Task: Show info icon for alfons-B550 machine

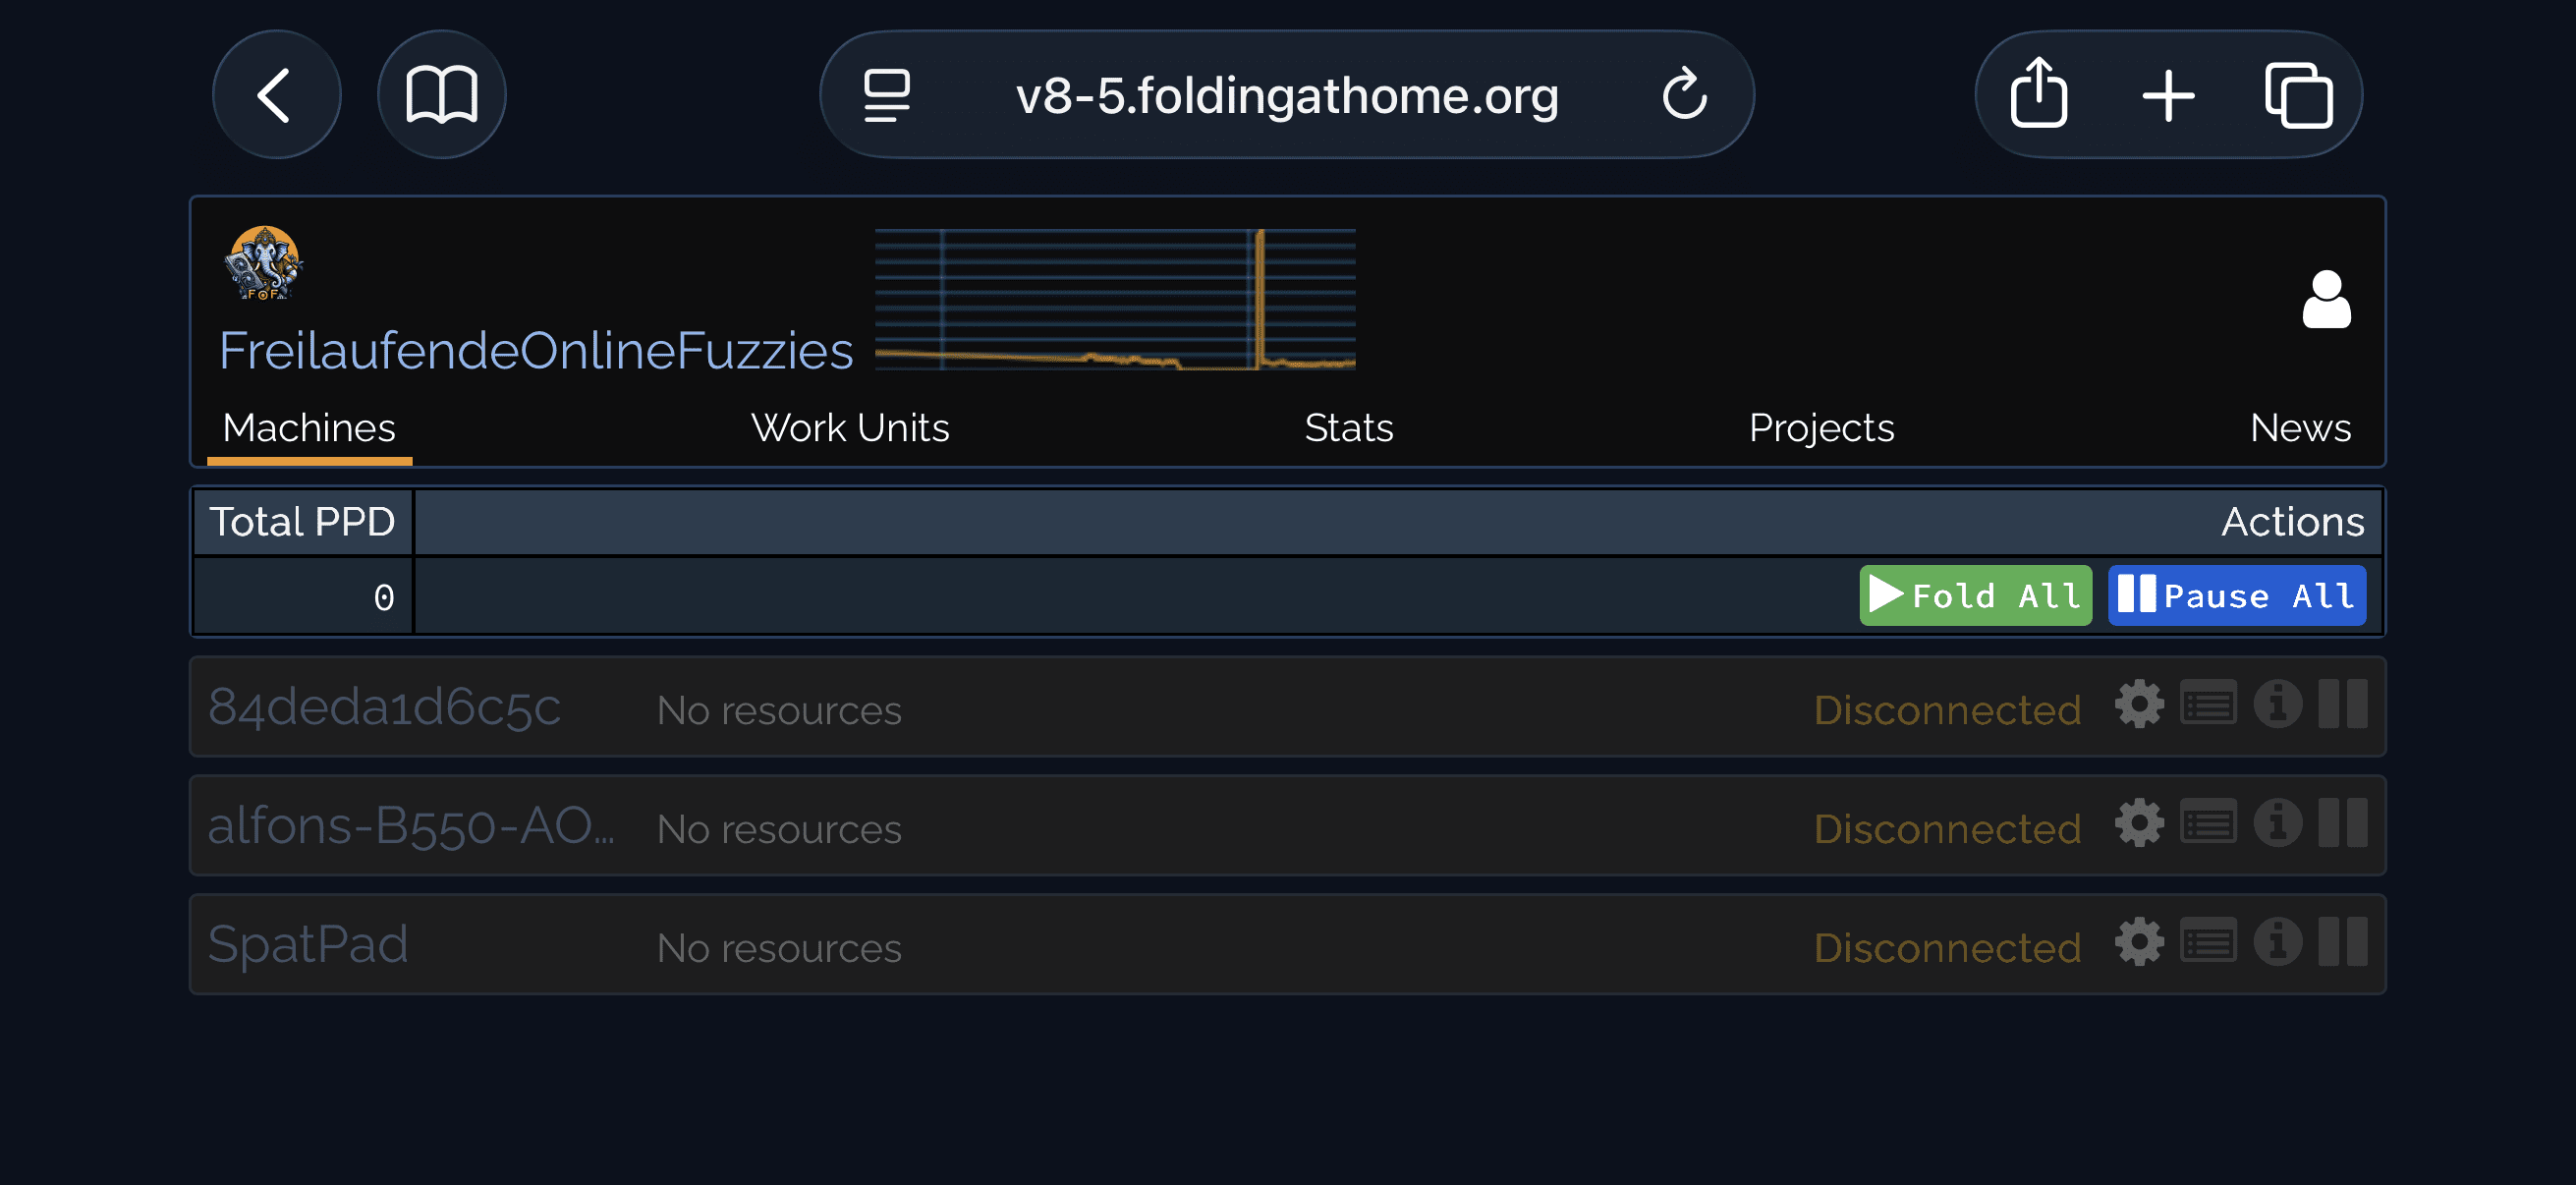Action: pos(2277,824)
